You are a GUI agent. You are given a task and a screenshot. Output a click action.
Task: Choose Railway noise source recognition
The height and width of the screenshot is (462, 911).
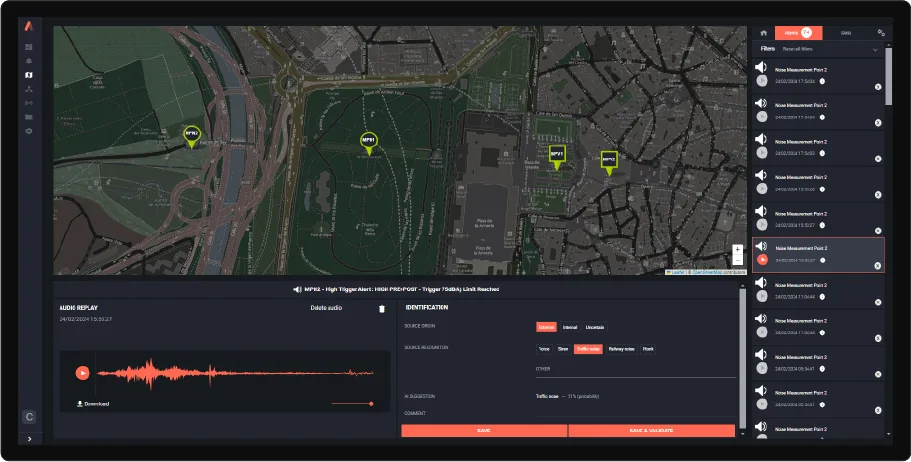(621, 349)
